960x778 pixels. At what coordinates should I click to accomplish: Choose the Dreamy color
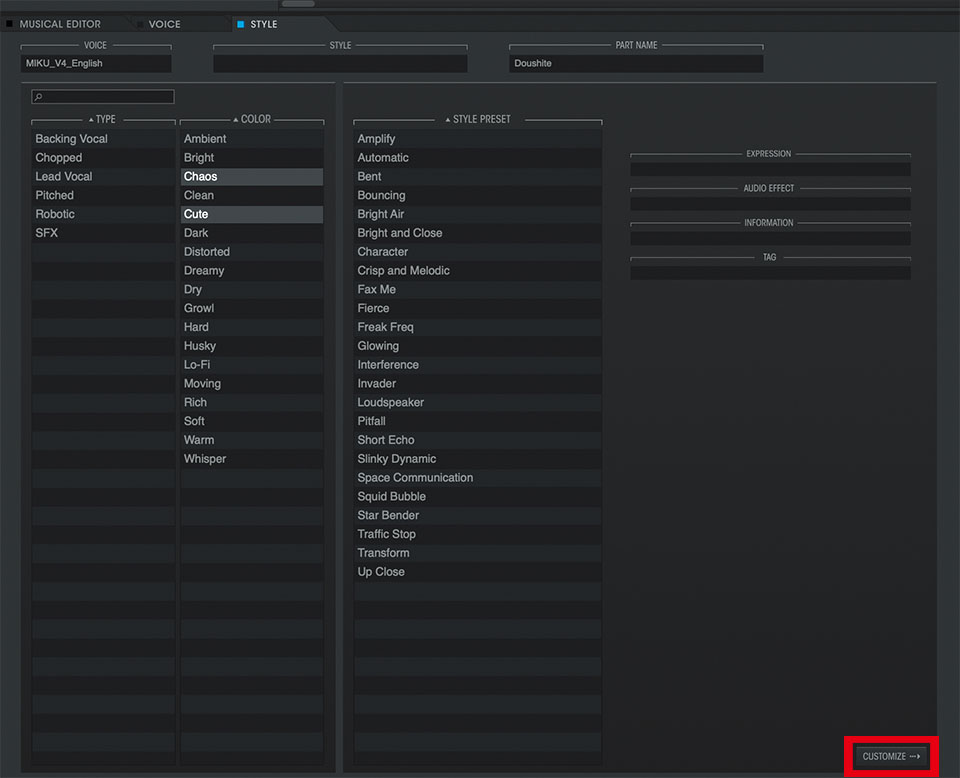click(x=252, y=271)
